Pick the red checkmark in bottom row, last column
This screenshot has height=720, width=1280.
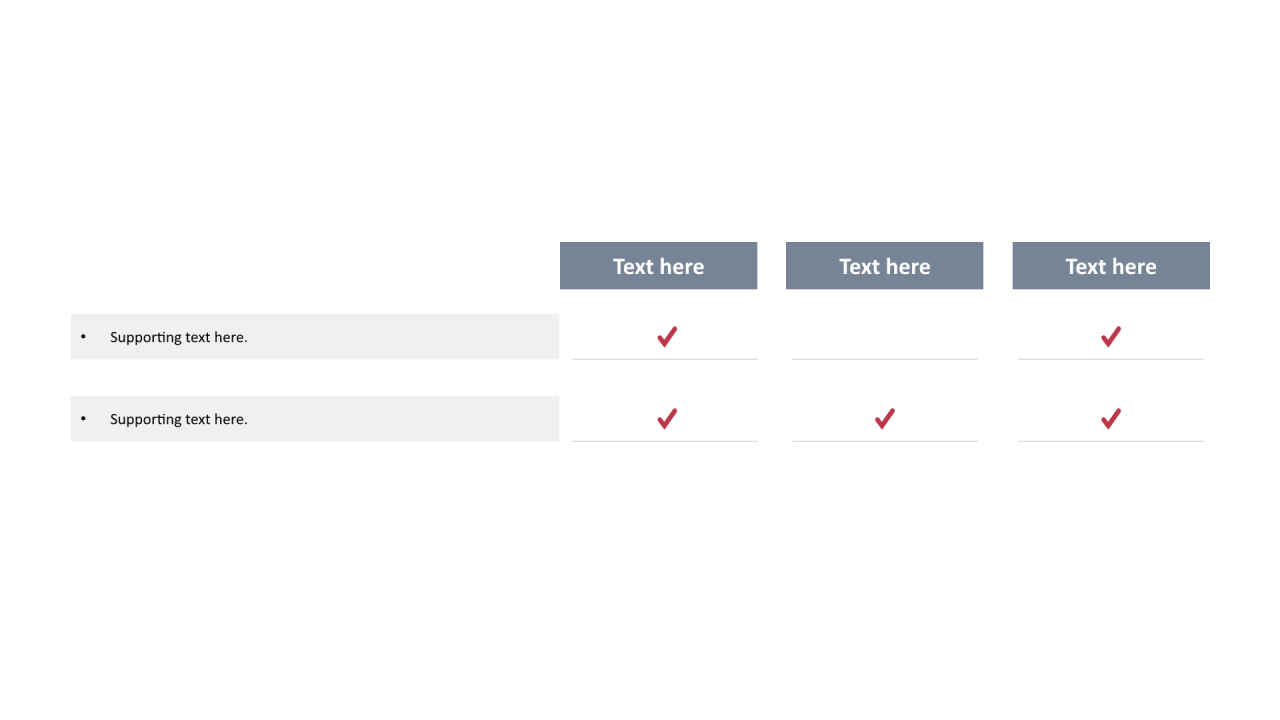click(x=1110, y=419)
